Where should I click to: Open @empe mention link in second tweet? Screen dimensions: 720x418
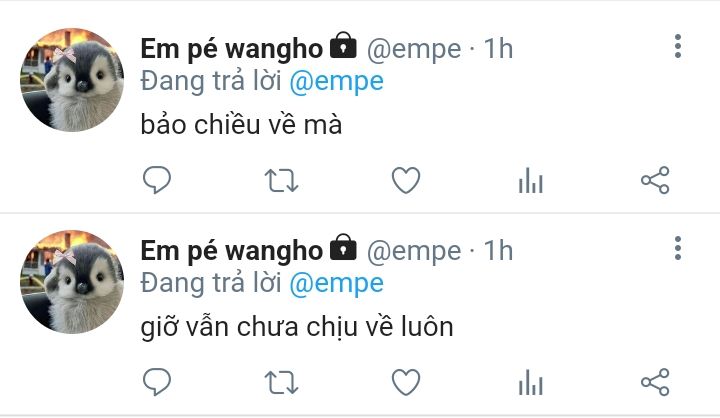point(337,284)
